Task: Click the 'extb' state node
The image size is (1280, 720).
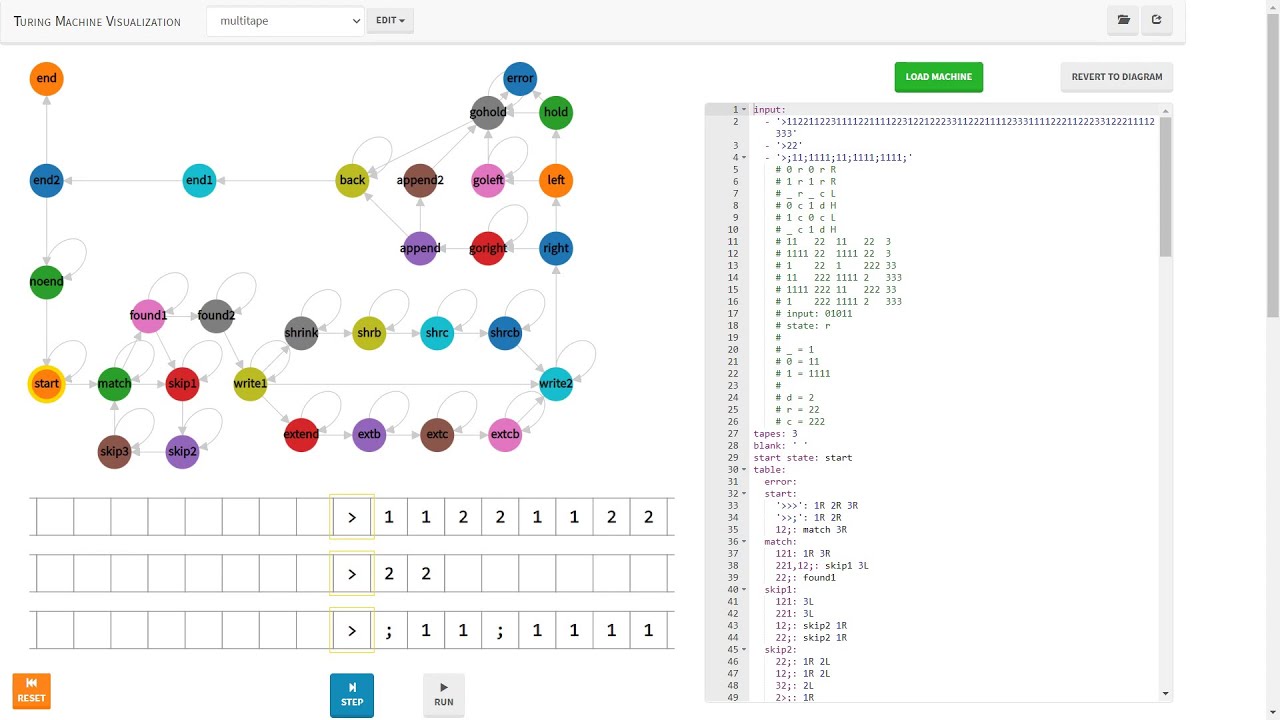Action: point(369,435)
